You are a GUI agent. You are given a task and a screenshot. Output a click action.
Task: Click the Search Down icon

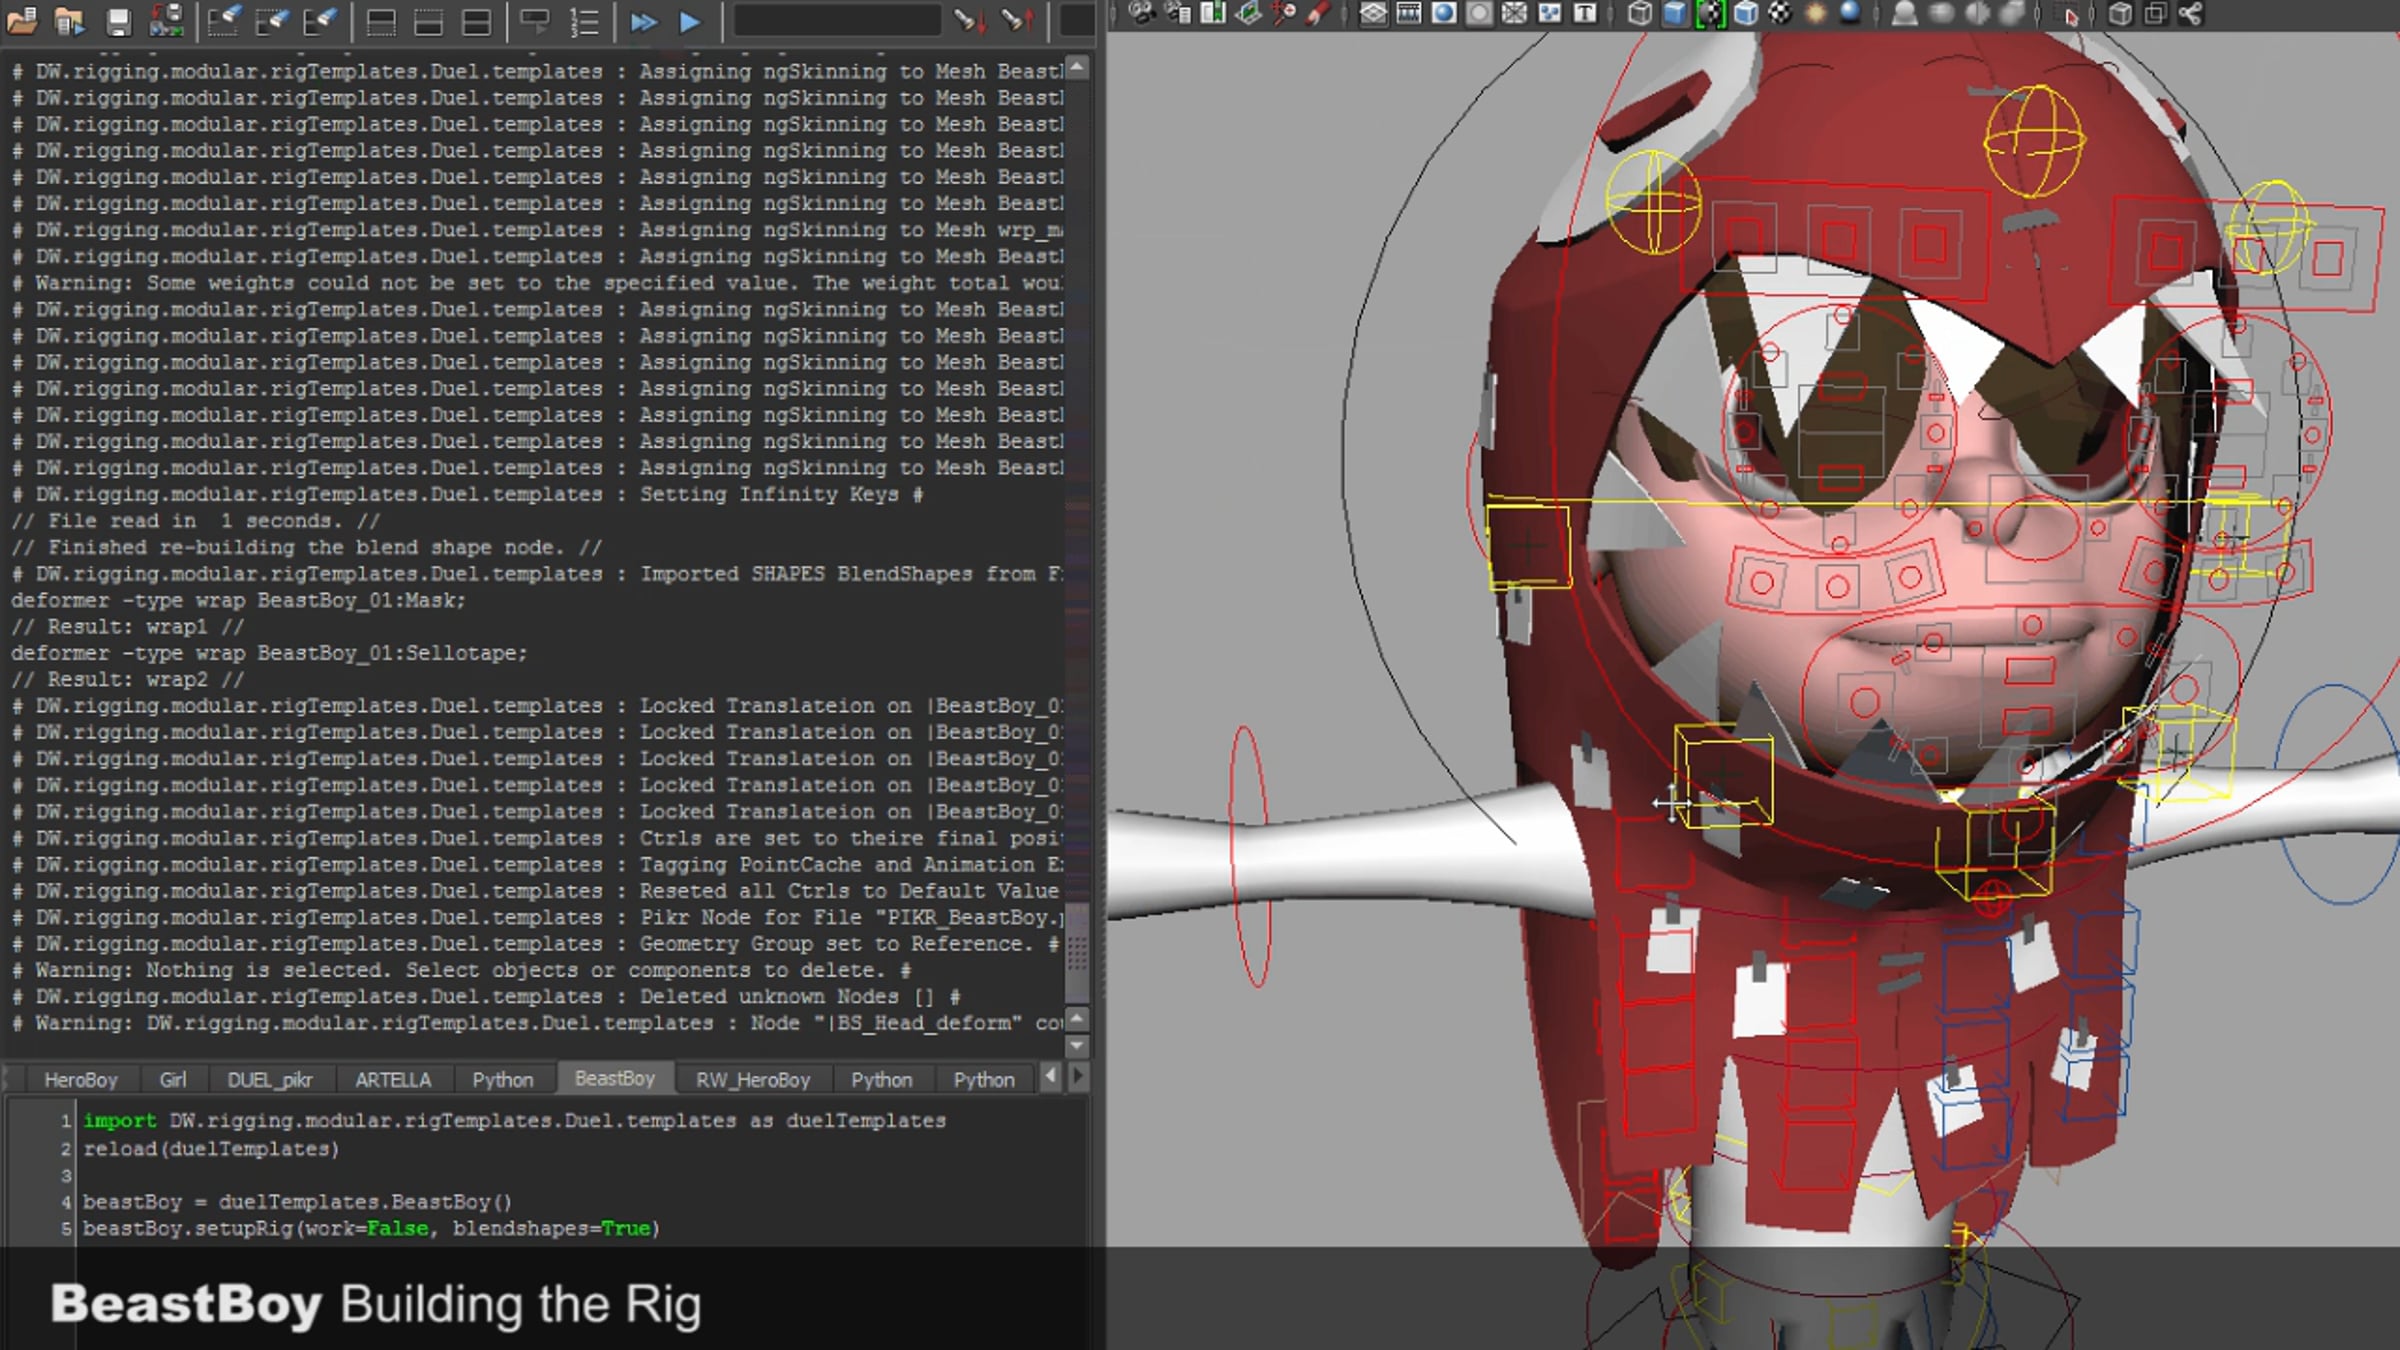[x=968, y=20]
